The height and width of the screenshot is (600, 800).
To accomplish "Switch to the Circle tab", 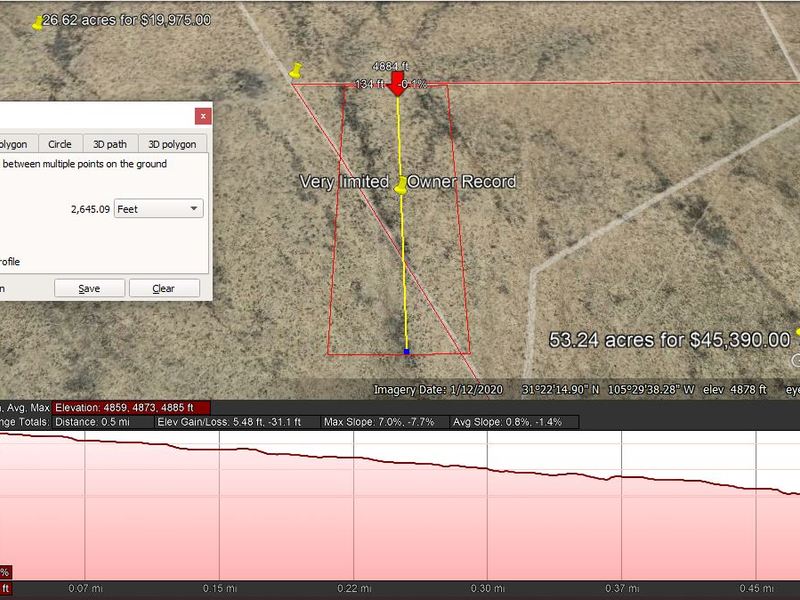I will 60,143.
